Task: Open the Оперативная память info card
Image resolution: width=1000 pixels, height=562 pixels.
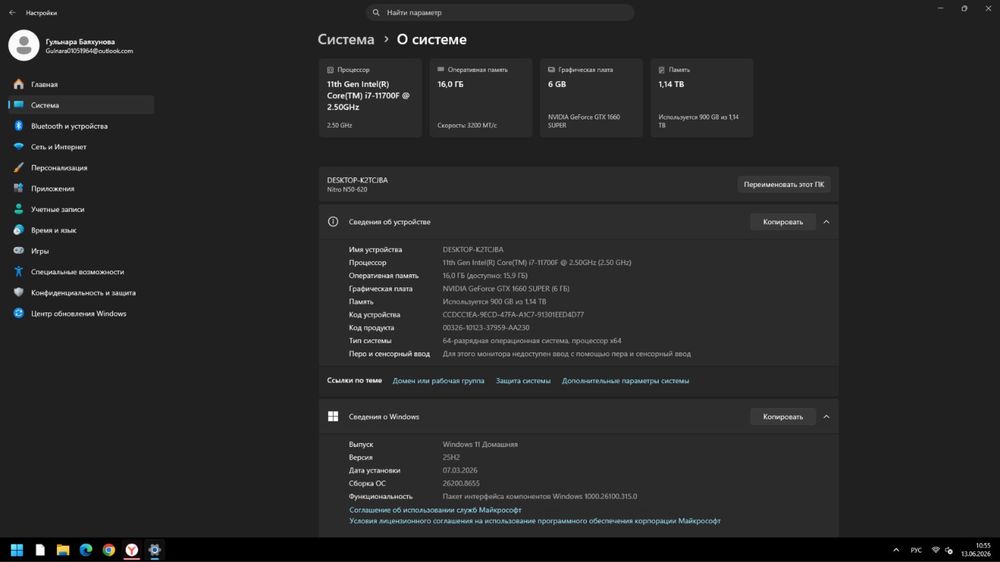Action: click(480, 98)
